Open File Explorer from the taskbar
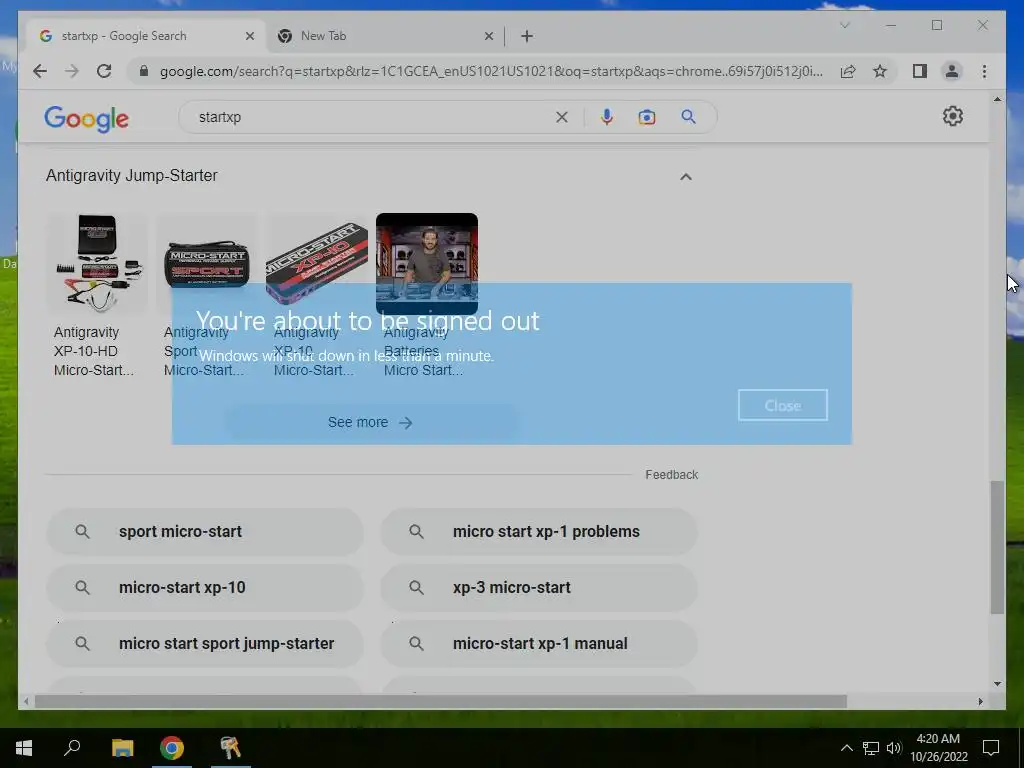Image resolution: width=1024 pixels, height=768 pixels. click(122, 748)
